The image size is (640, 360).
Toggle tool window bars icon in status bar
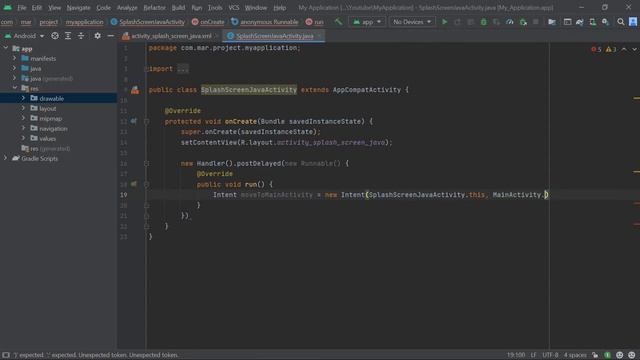(6, 355)
